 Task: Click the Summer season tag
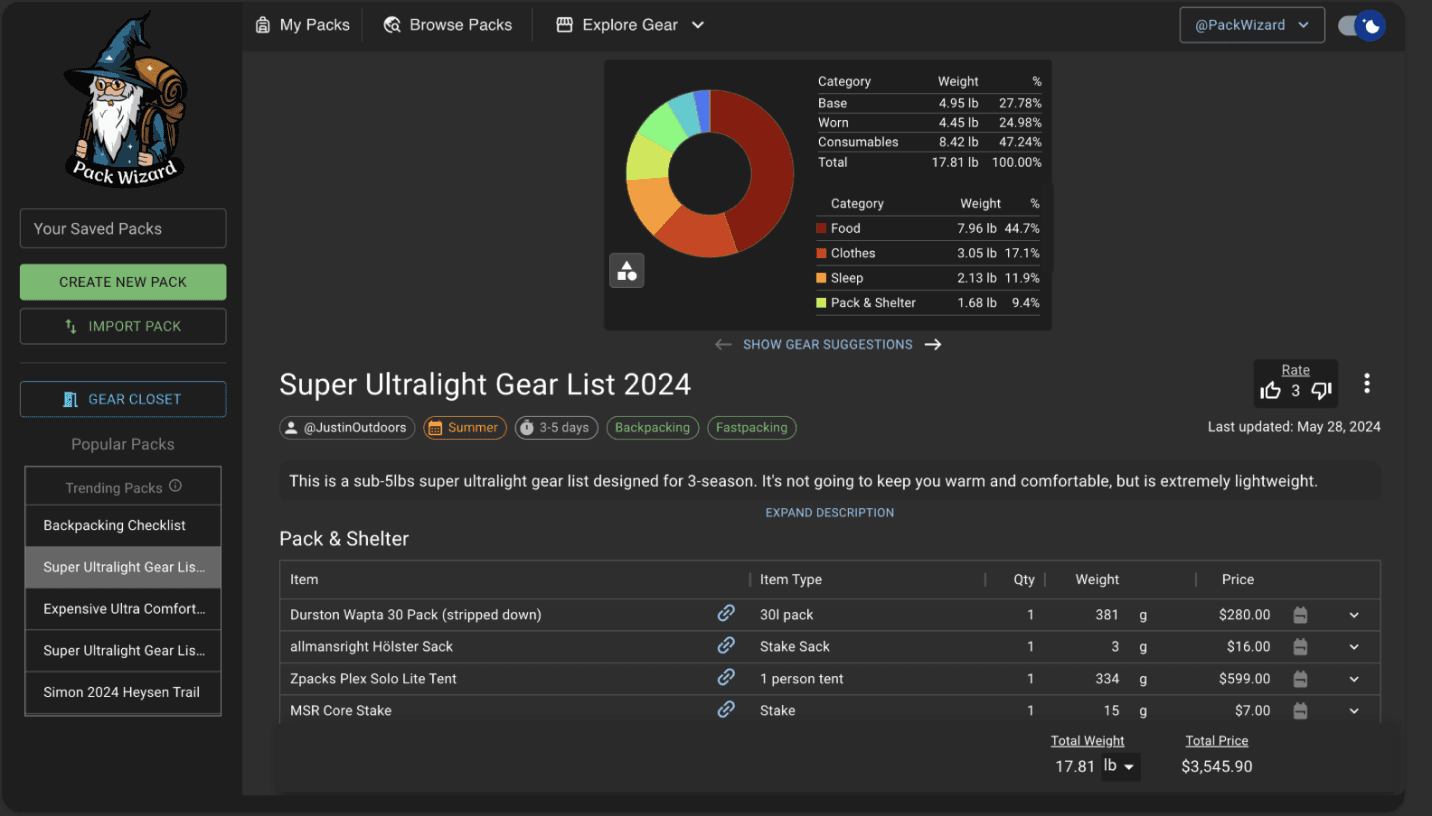tap(465, 428)
